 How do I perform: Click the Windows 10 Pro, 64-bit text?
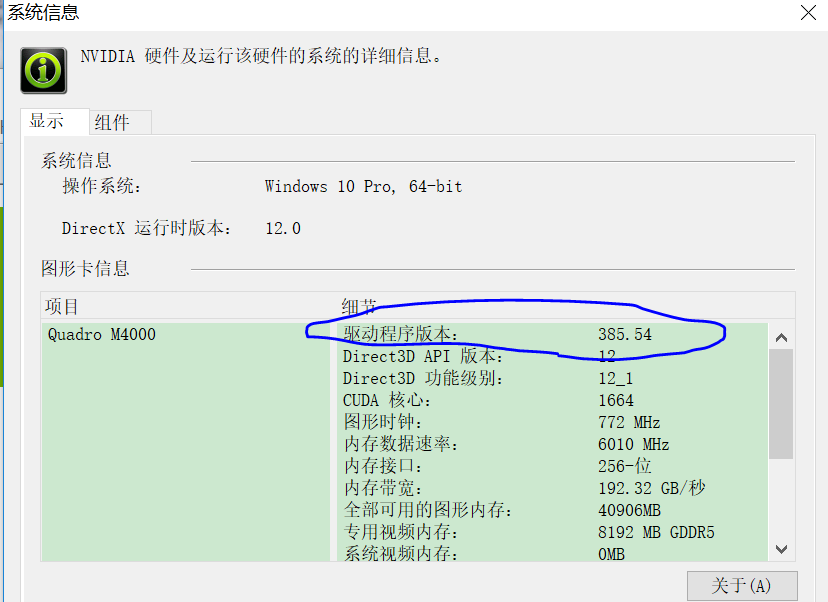[363, 186]
